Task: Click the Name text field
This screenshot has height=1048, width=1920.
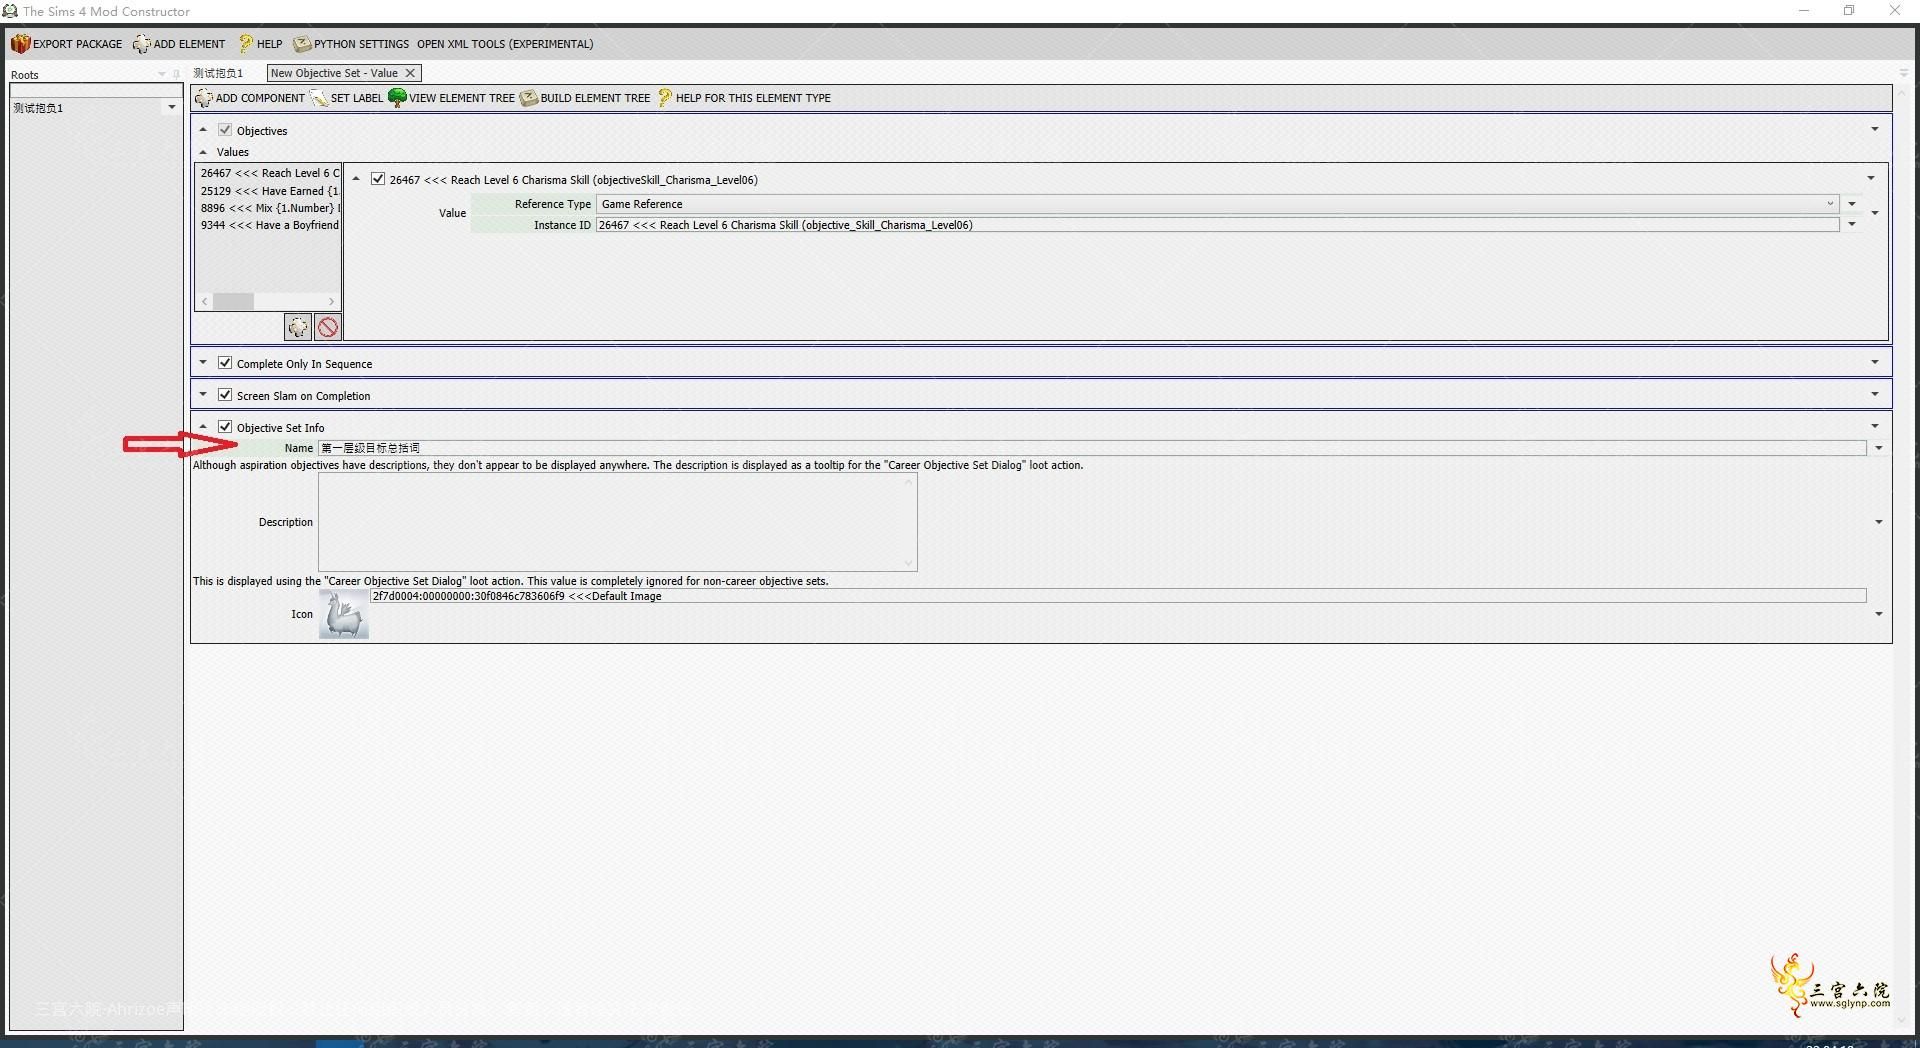Action: (x=1092, y=448)
